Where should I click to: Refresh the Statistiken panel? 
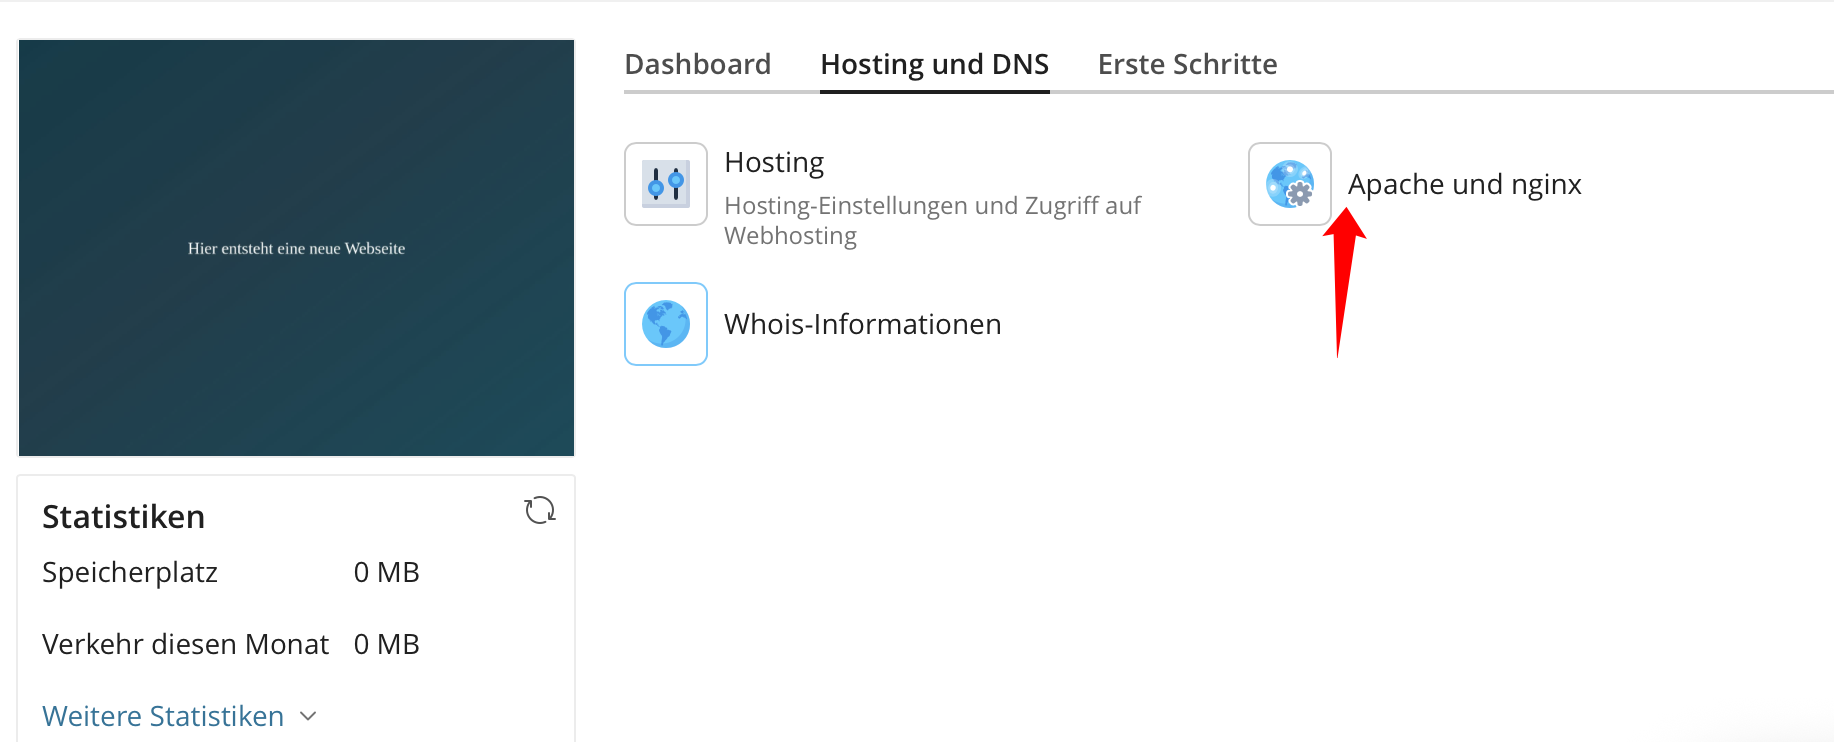point(540,510)
